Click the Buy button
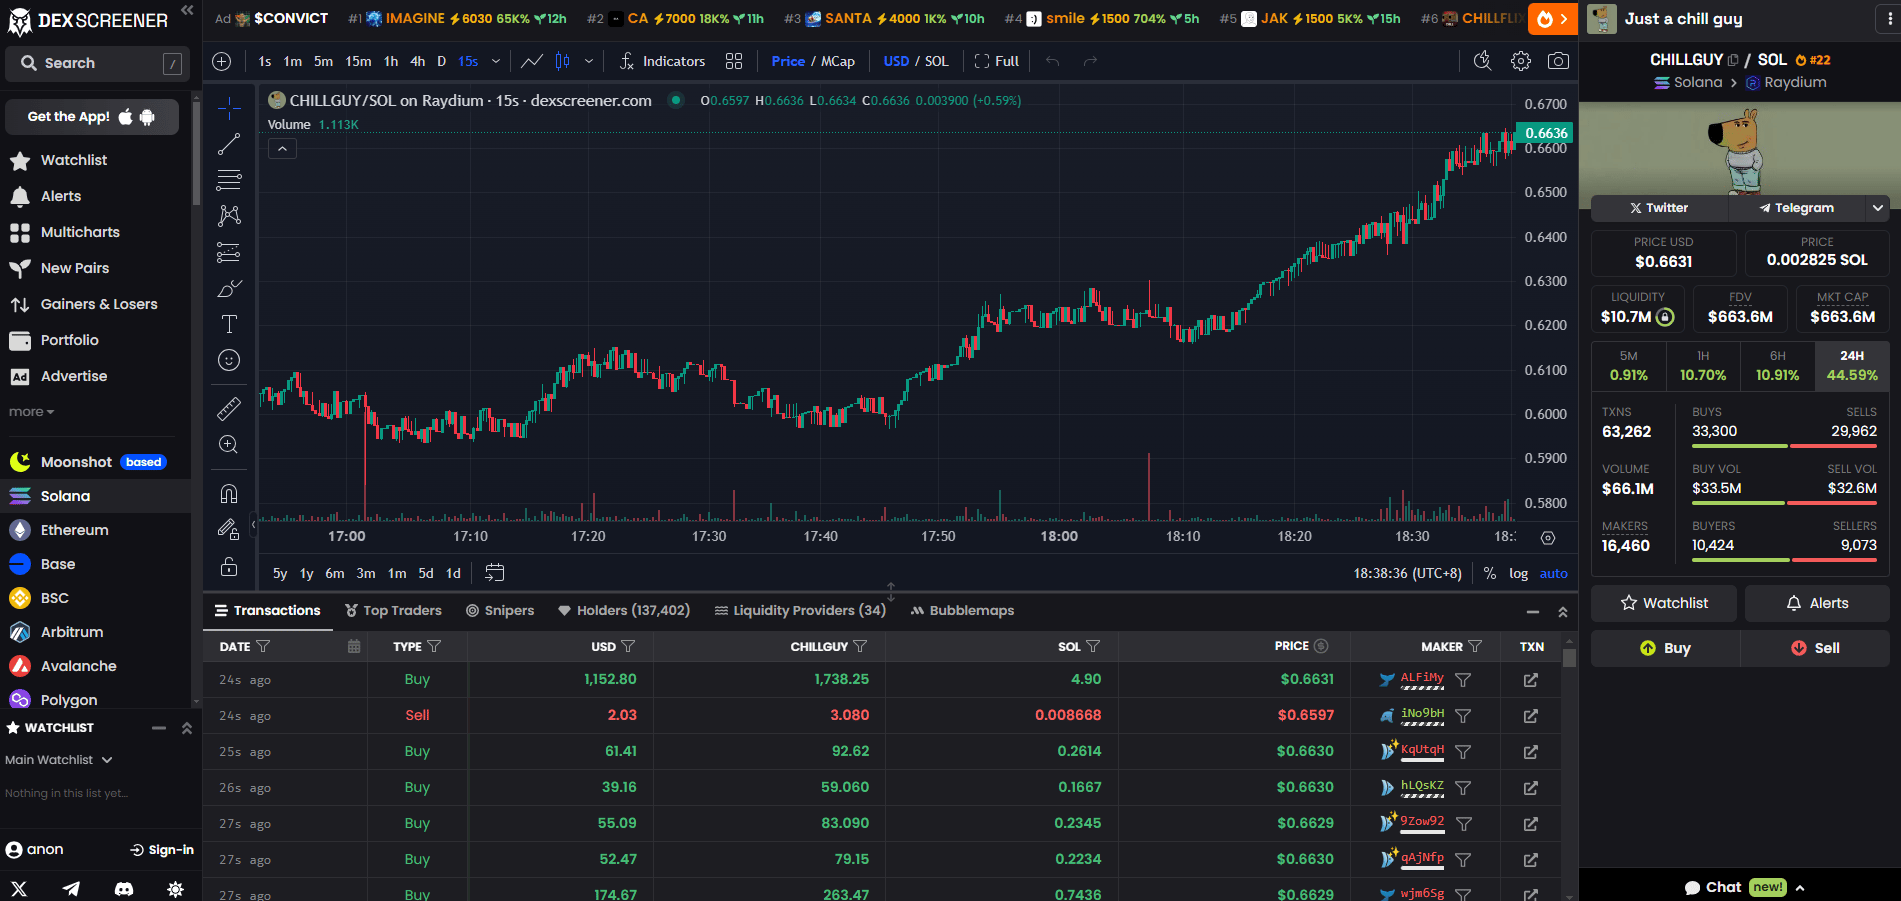The width and height of the screenshot is (1901, 901). [1666, 648]
